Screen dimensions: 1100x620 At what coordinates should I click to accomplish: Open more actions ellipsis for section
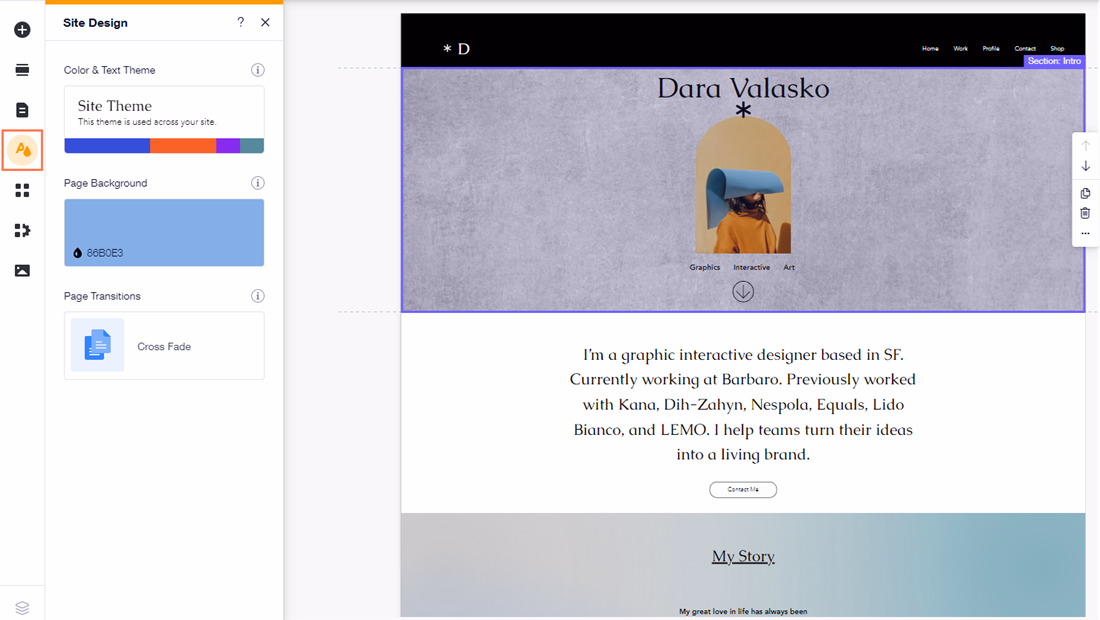point(1085,234)
